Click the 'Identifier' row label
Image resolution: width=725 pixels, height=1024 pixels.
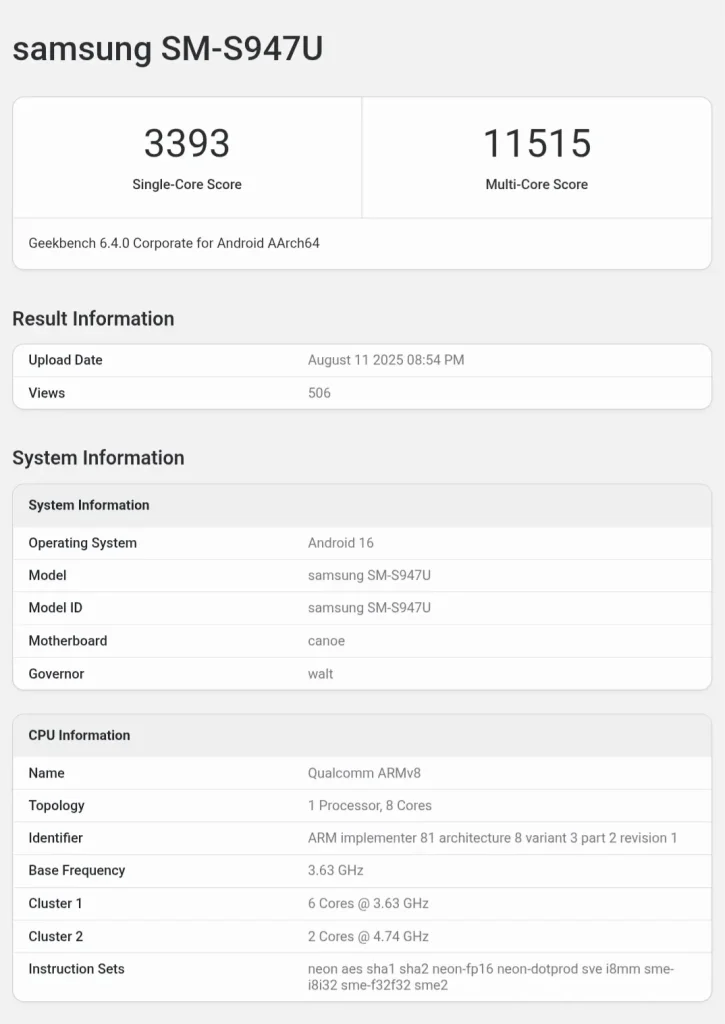coord(56,838)
